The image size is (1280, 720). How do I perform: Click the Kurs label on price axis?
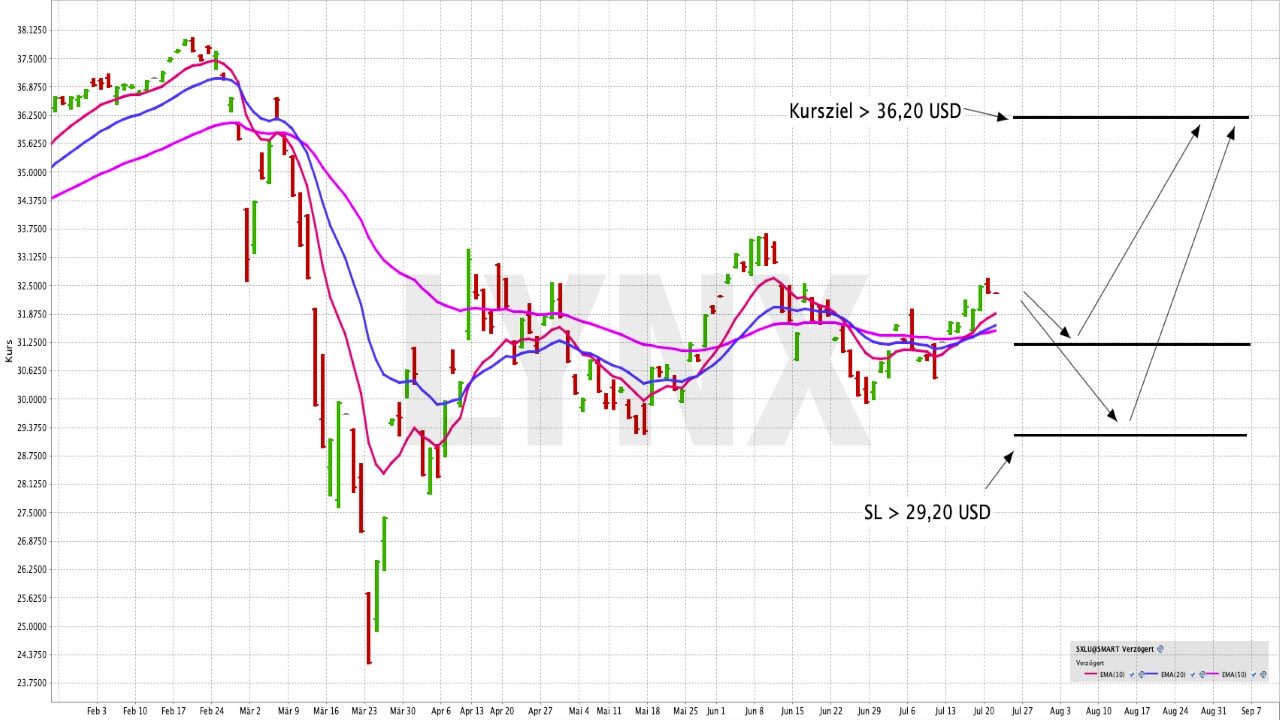(x=10, y=350)
